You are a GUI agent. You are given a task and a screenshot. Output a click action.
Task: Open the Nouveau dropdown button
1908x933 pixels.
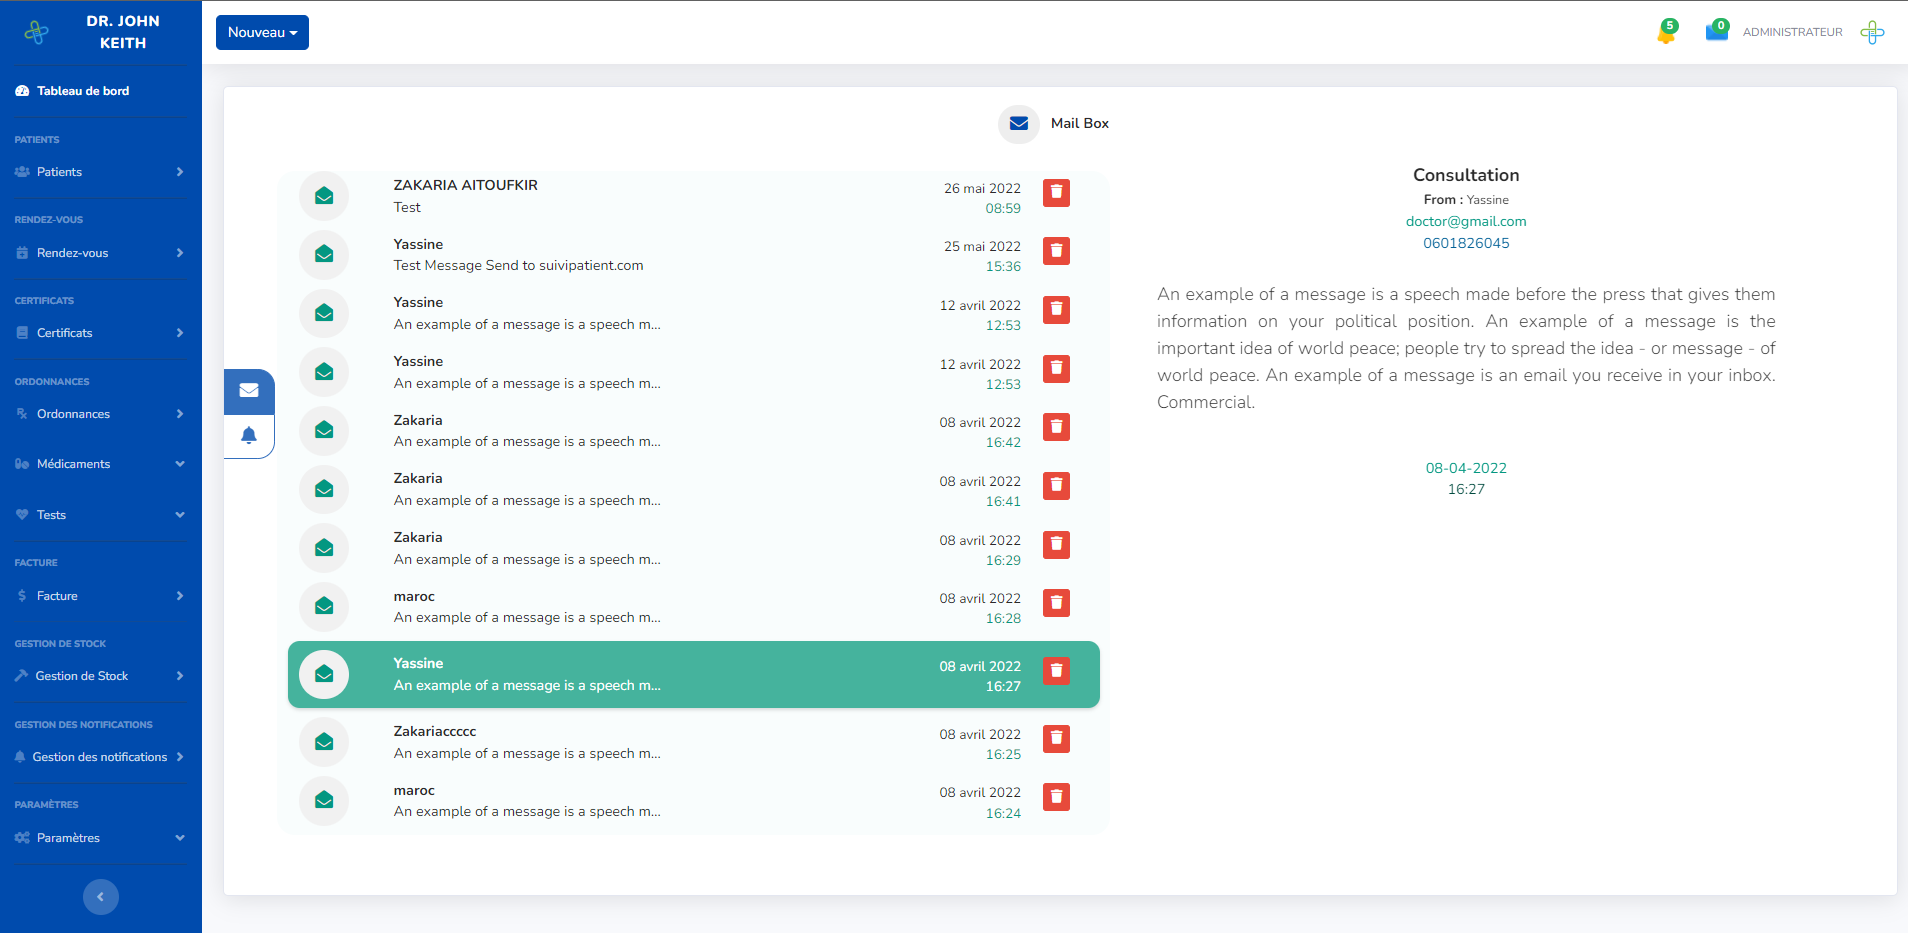coord(262,32)
